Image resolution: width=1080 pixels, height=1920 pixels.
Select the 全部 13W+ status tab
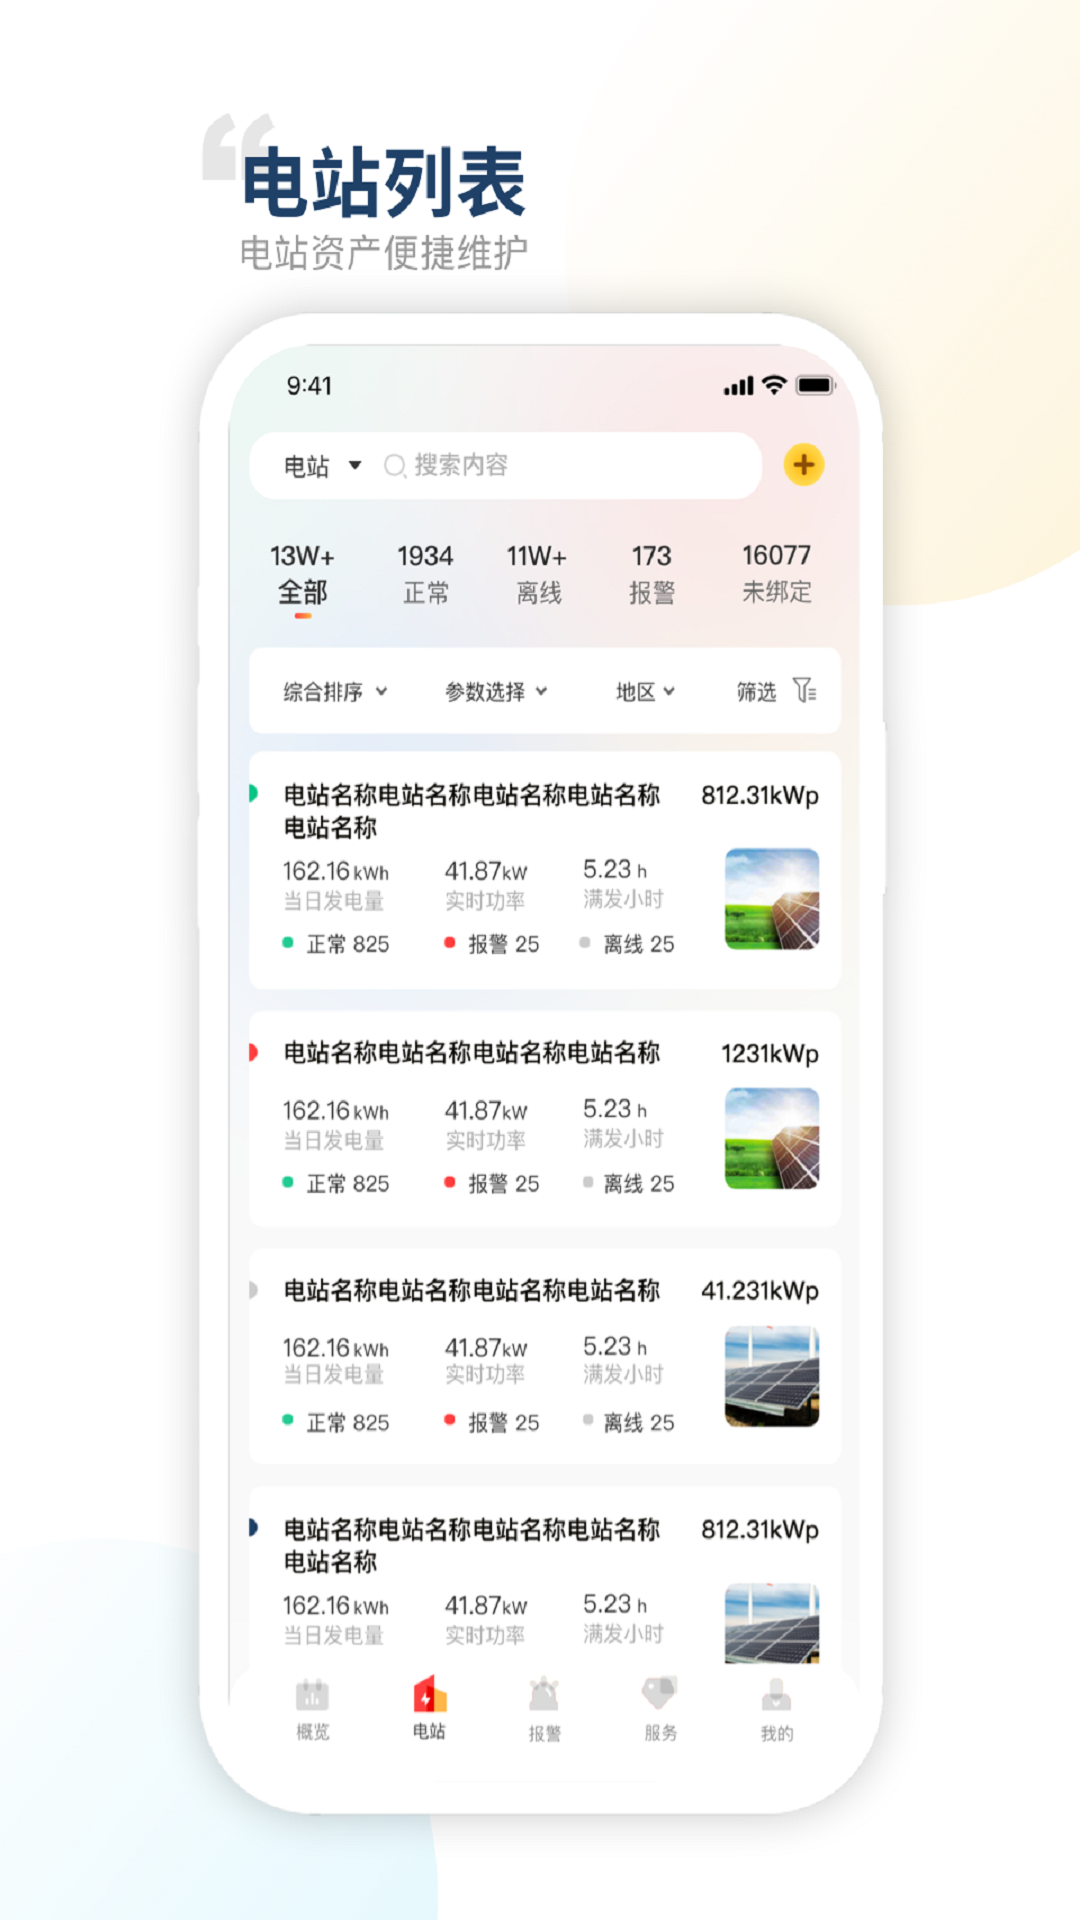[x=302, y=574]
